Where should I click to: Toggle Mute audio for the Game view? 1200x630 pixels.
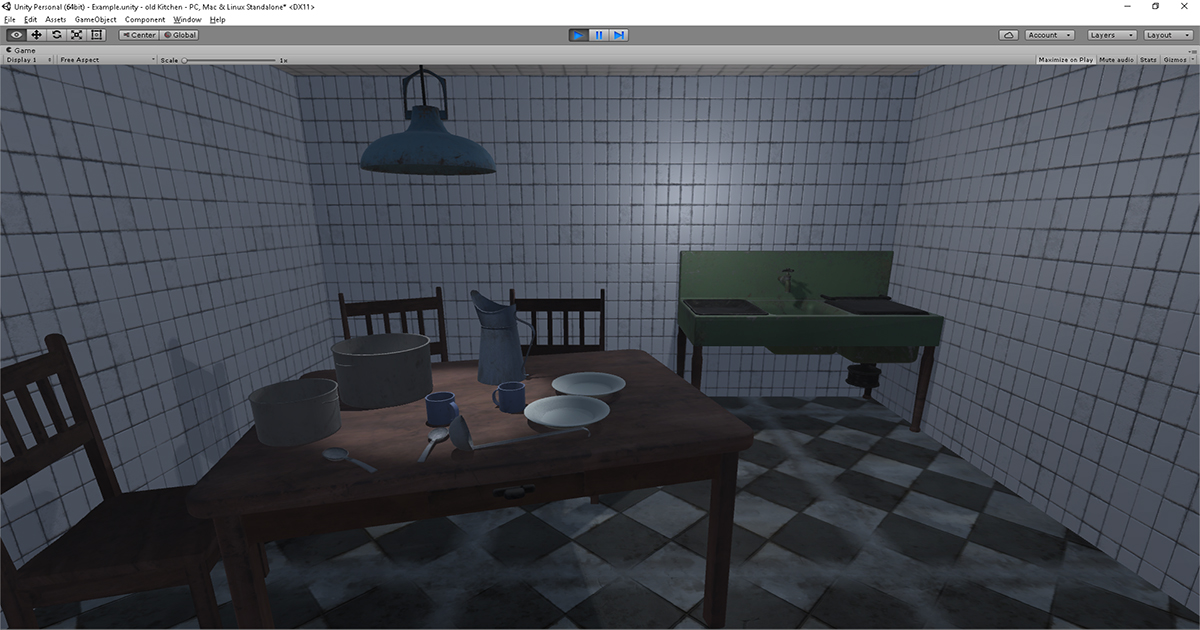pos(1117,59)
